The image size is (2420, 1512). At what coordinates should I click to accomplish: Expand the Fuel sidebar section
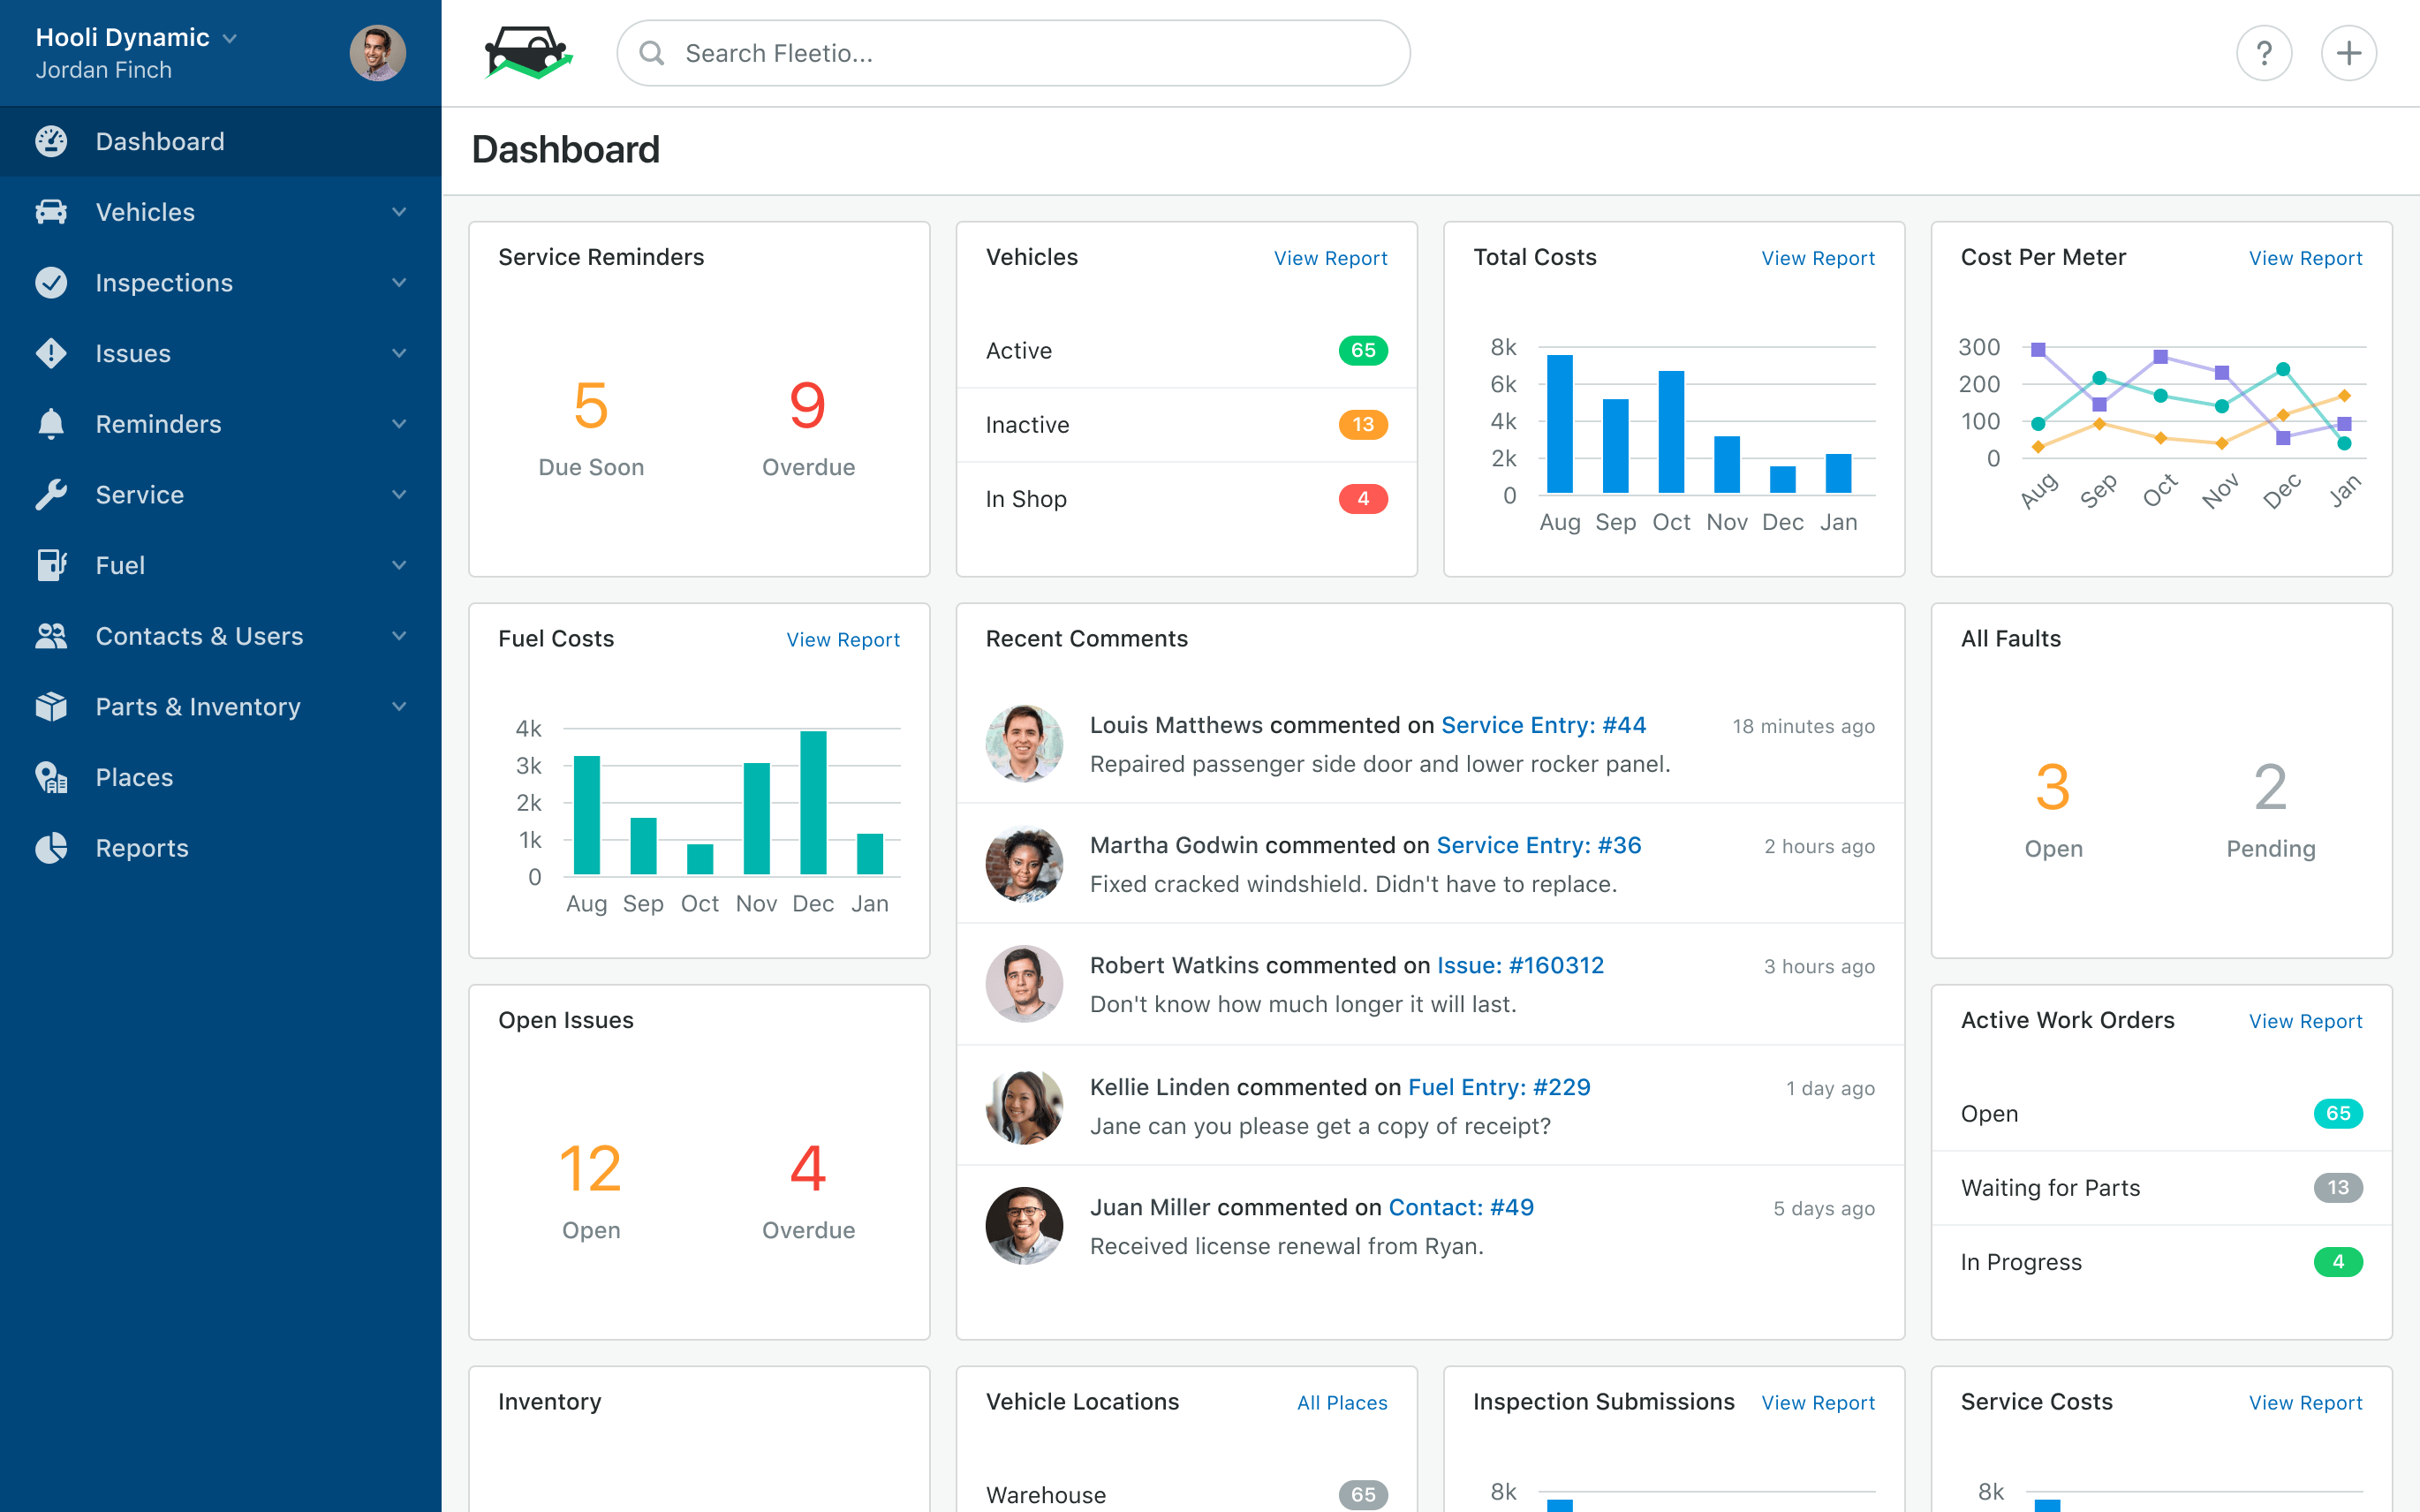(399, 565)
